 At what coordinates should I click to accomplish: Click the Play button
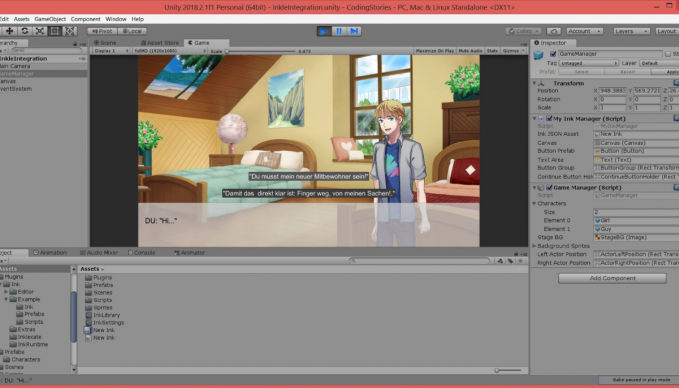click(323, 31)
